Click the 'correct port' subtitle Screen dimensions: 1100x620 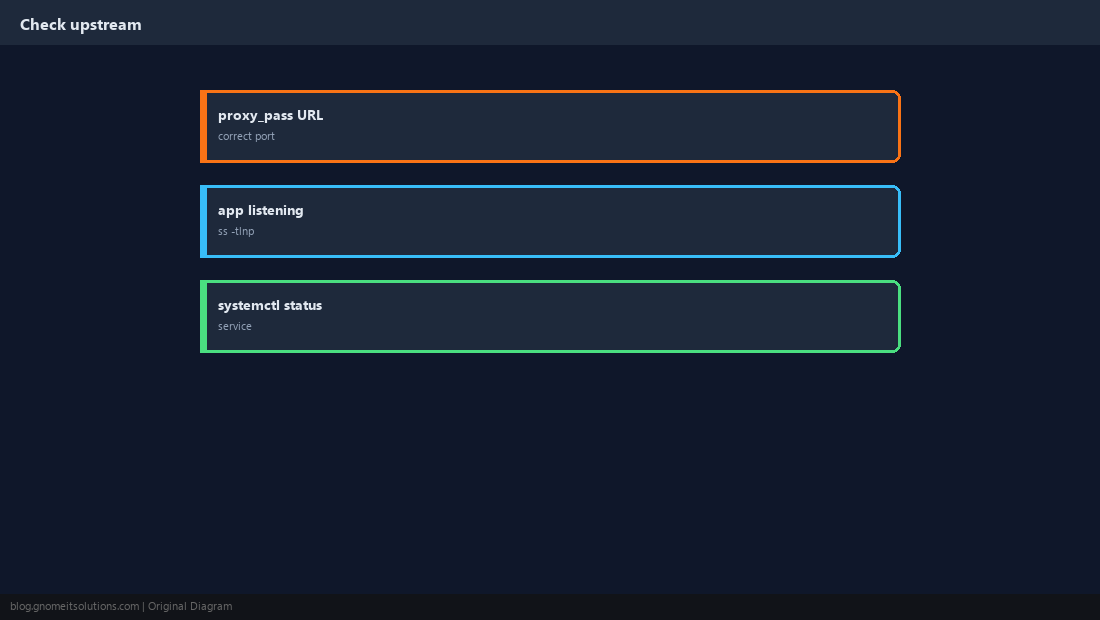(x=246, y=136)
